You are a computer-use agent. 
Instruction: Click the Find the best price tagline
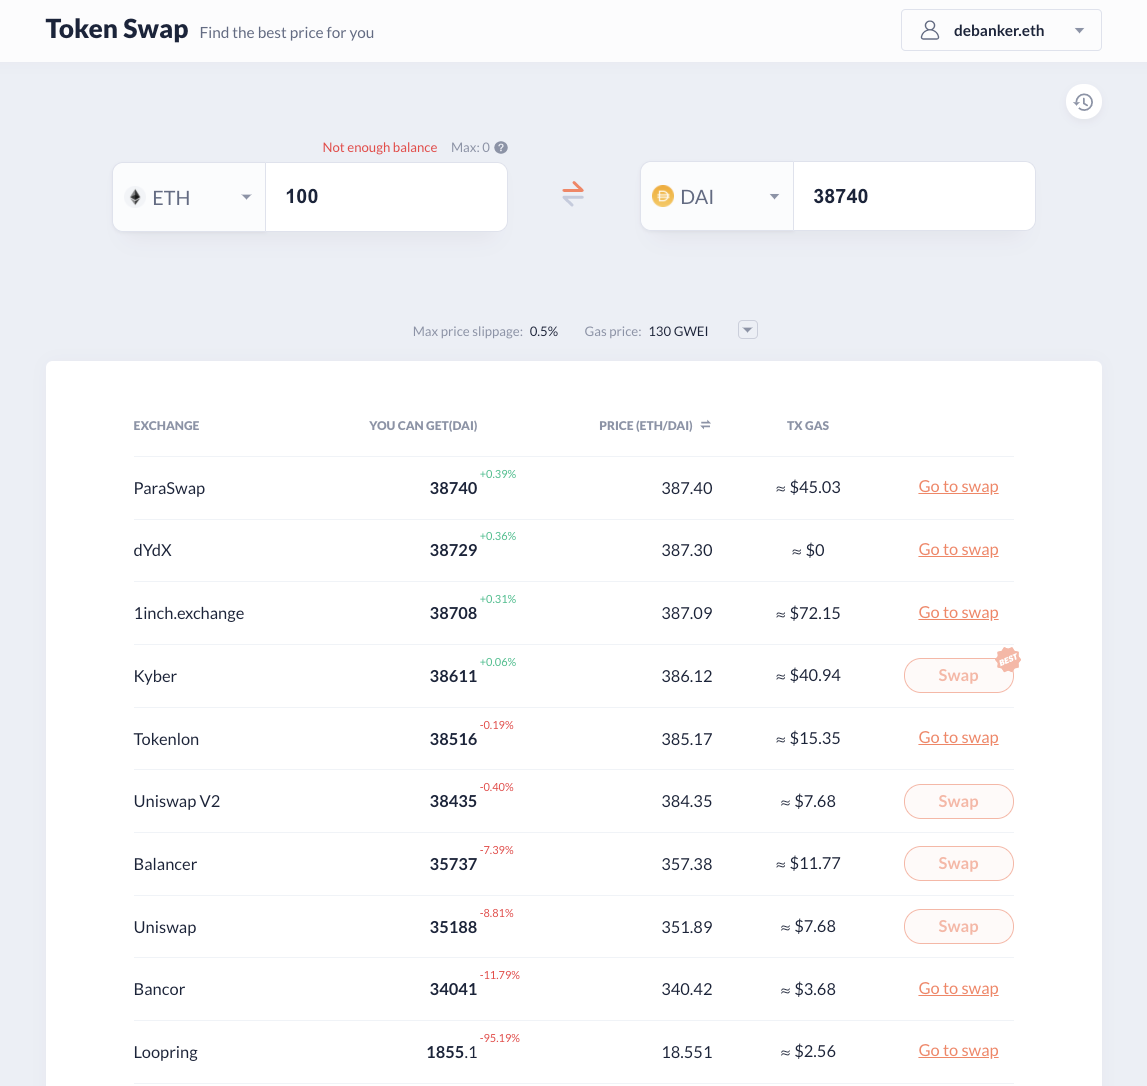click(287, 33)
